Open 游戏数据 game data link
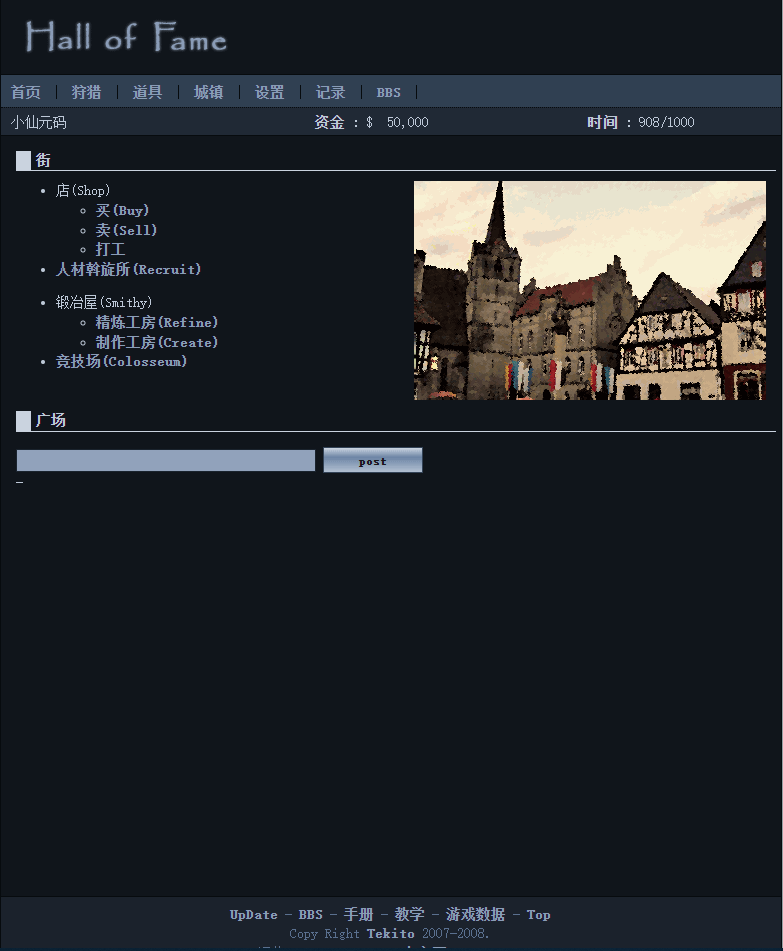The width and height of the screenshot is (783, 951). coord(476,915)
